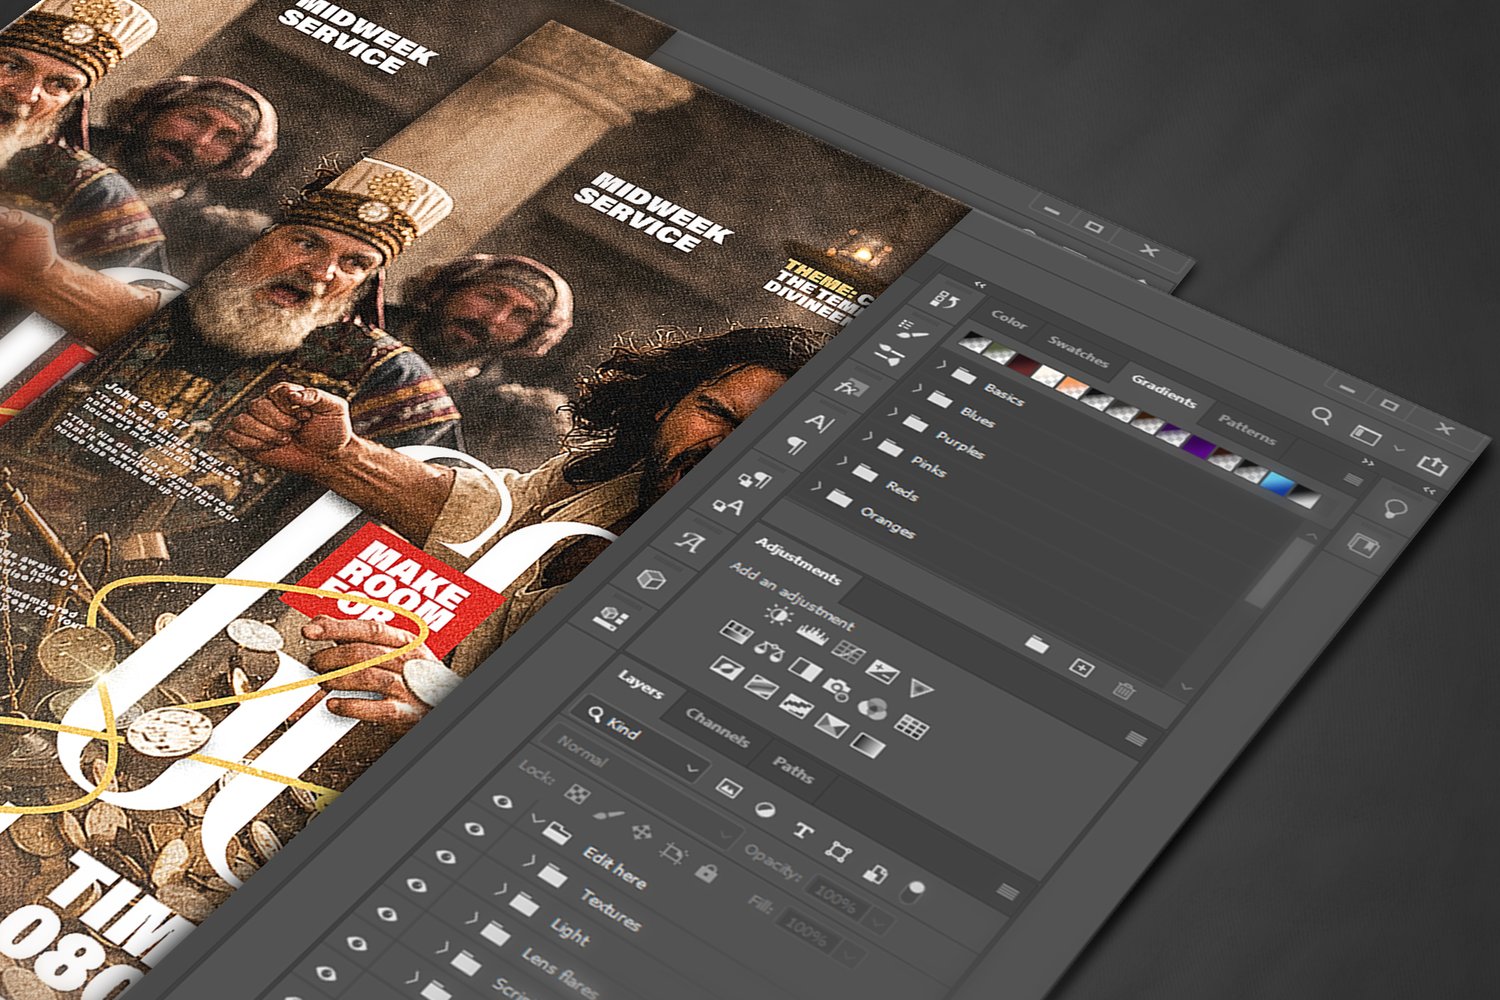Open the fx Styles panel icon
The height and width of the screenshot is (1000, 1500).
point(850,387)
